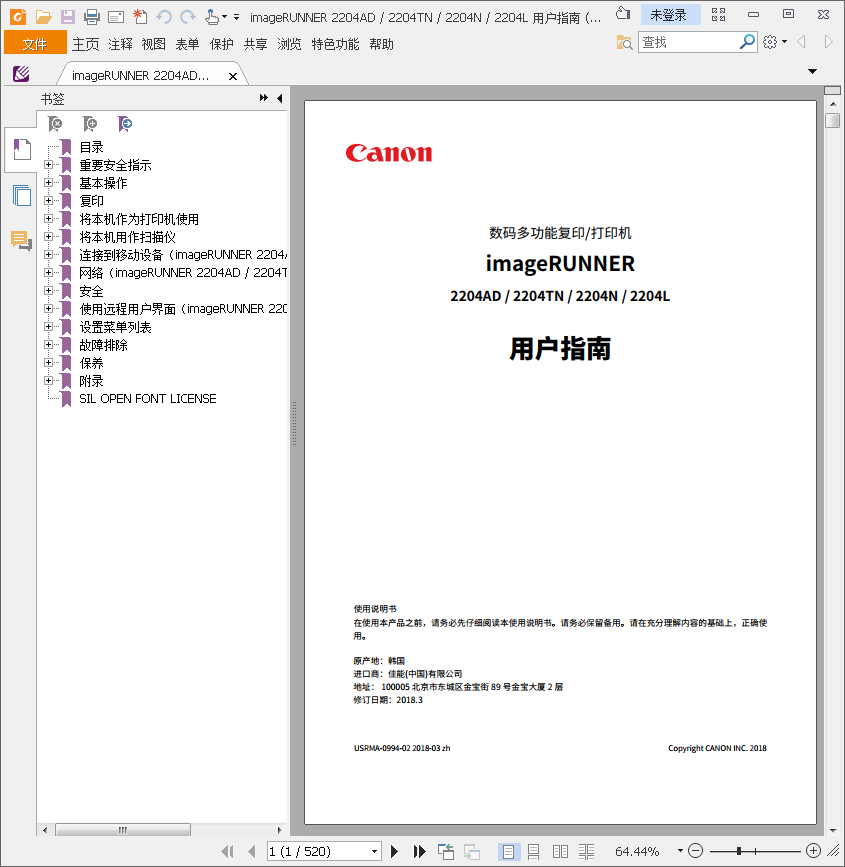The width and height of the screenshot is (845, 867).
Task: Click the 查找 search input field
Action: pyautogui.click(x=688, y=41)
